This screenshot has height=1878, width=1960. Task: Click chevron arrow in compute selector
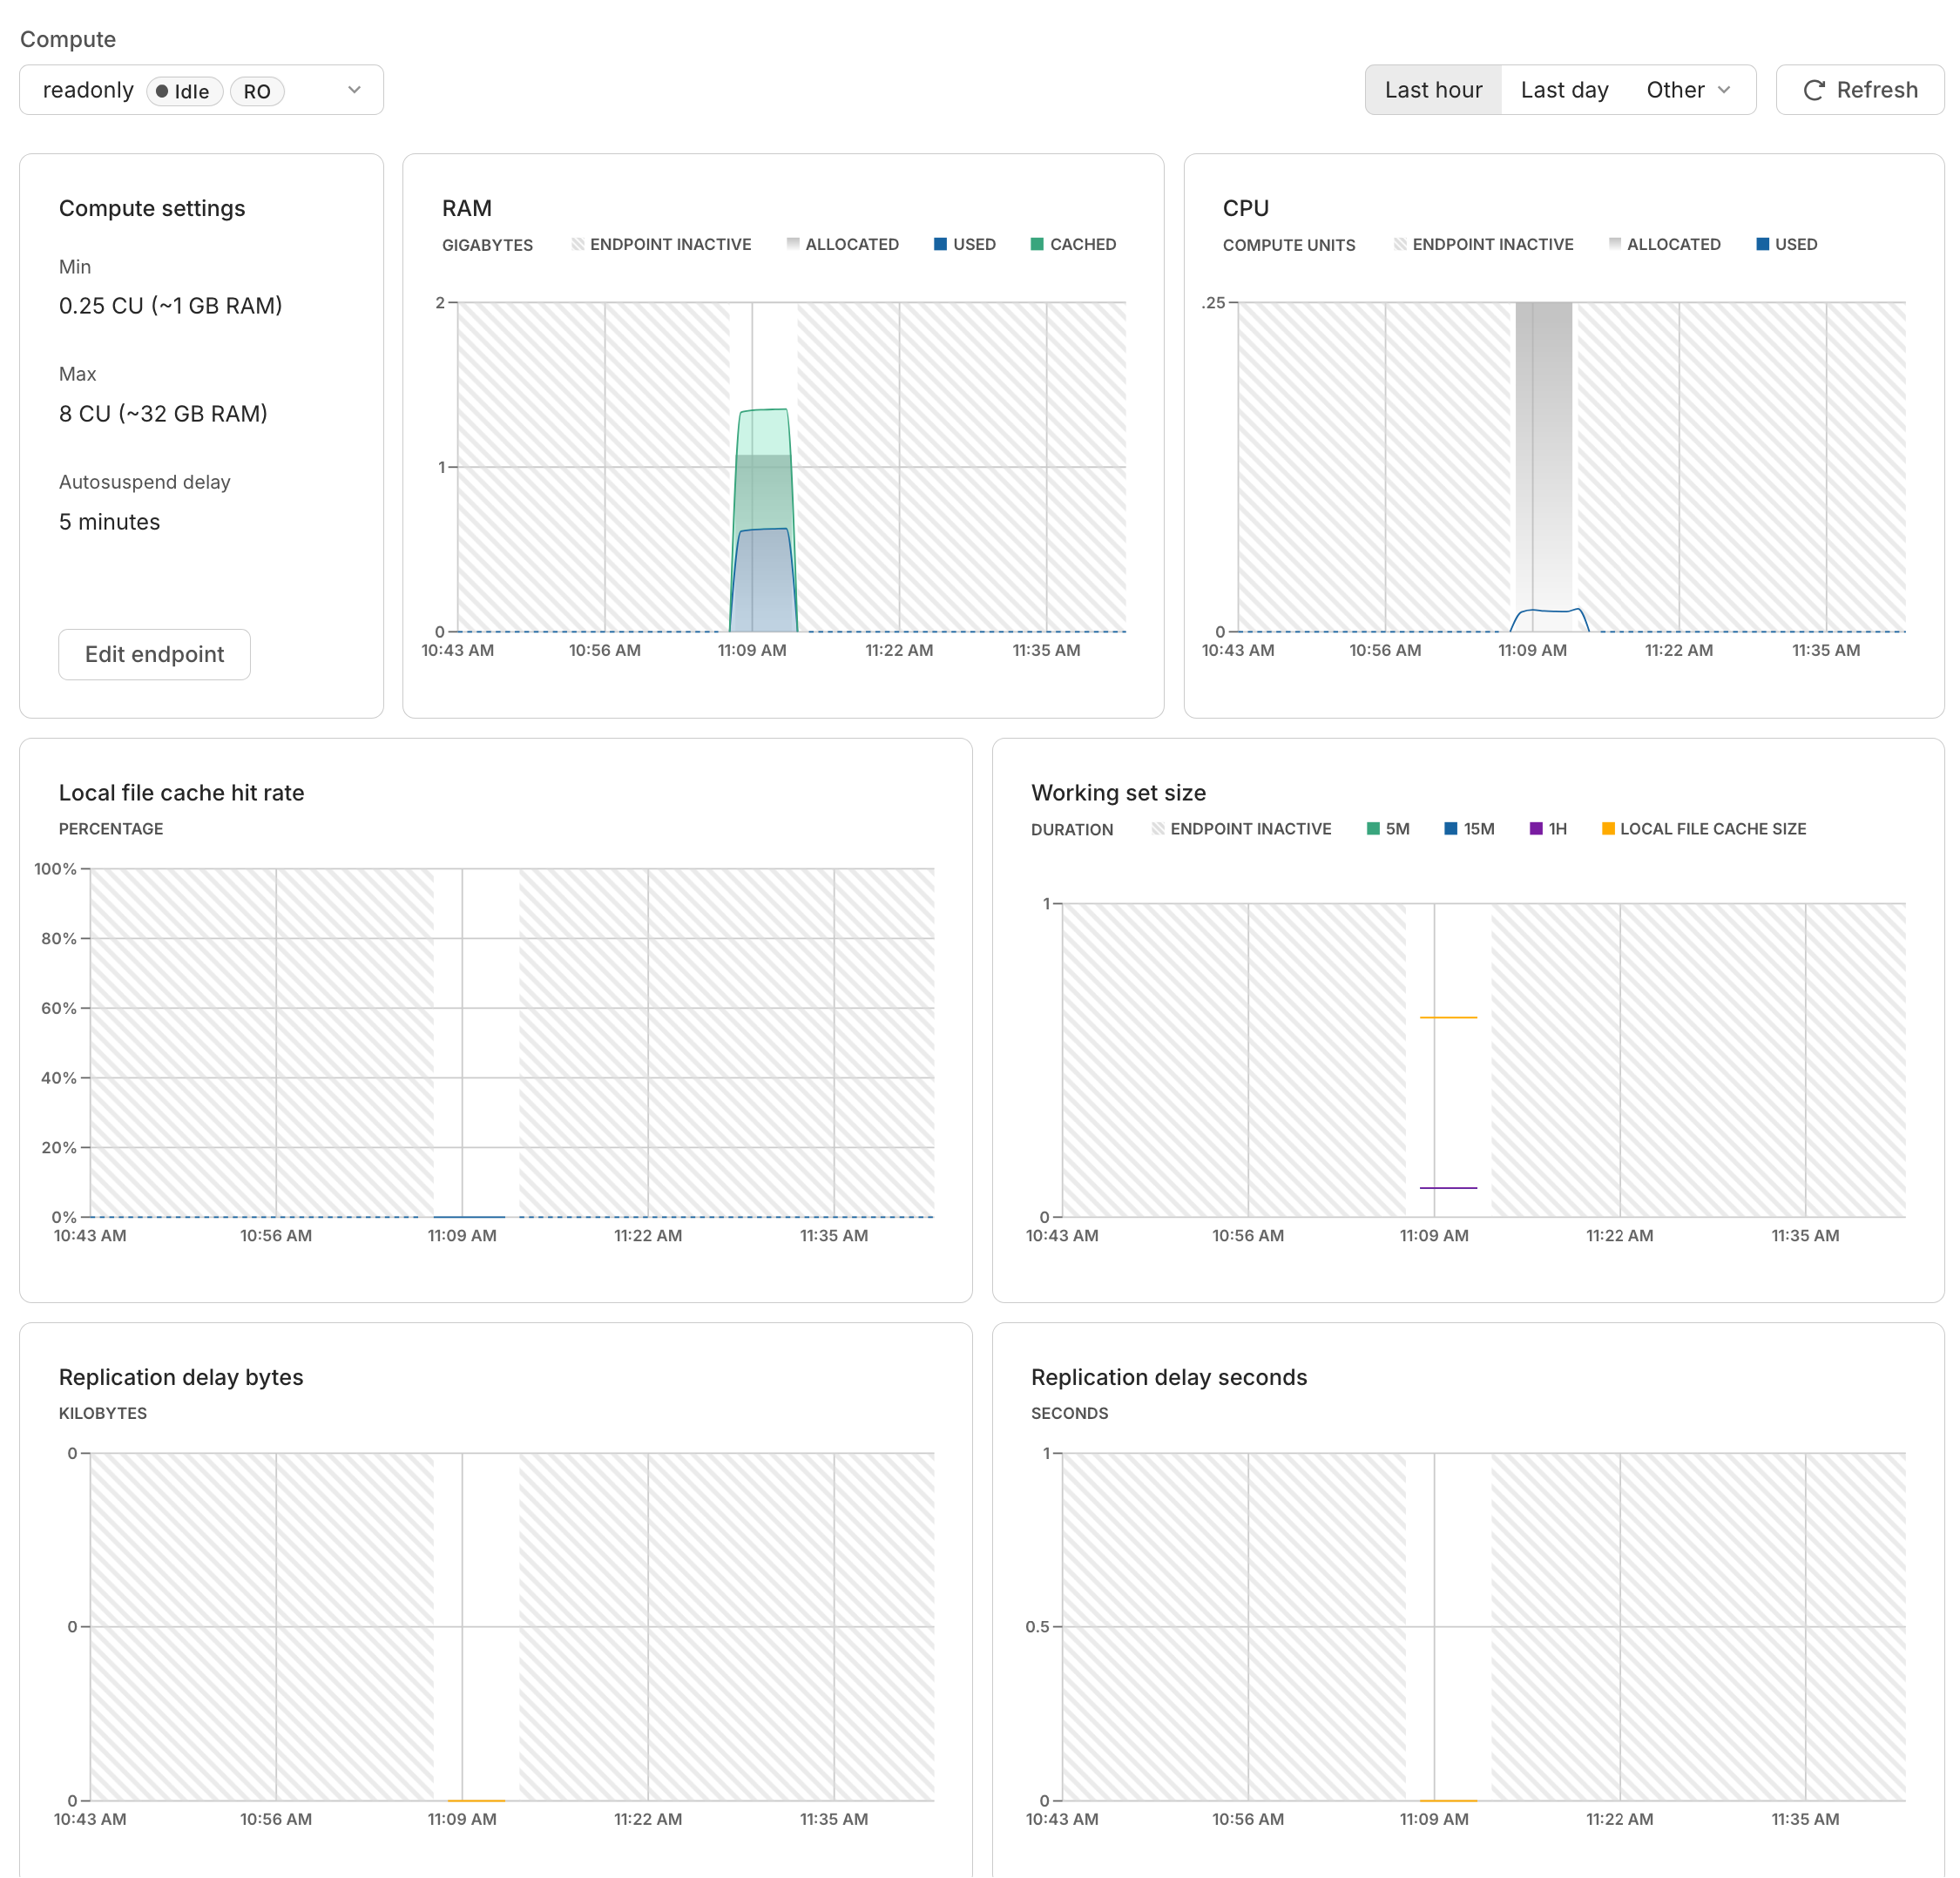point(354,90)
